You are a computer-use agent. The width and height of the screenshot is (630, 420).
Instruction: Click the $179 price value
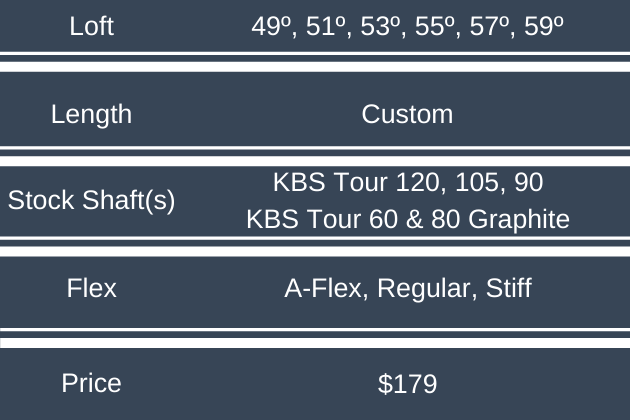tap(407, 383)
